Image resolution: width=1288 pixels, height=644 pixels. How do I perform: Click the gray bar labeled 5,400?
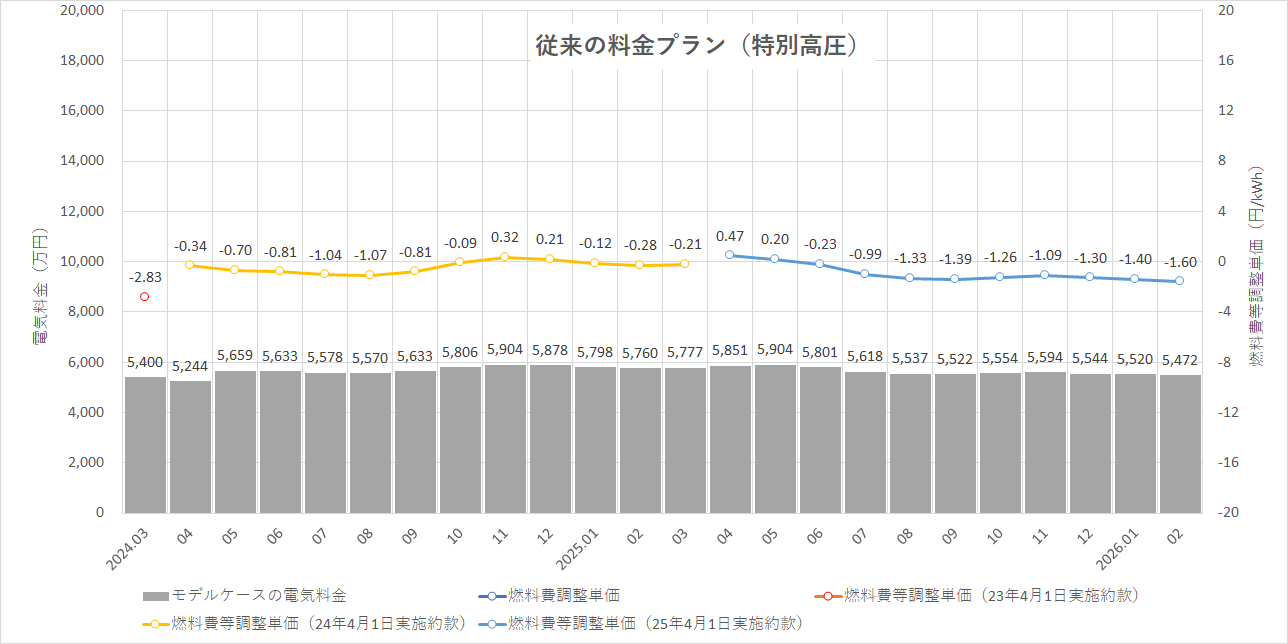point(145,440)
